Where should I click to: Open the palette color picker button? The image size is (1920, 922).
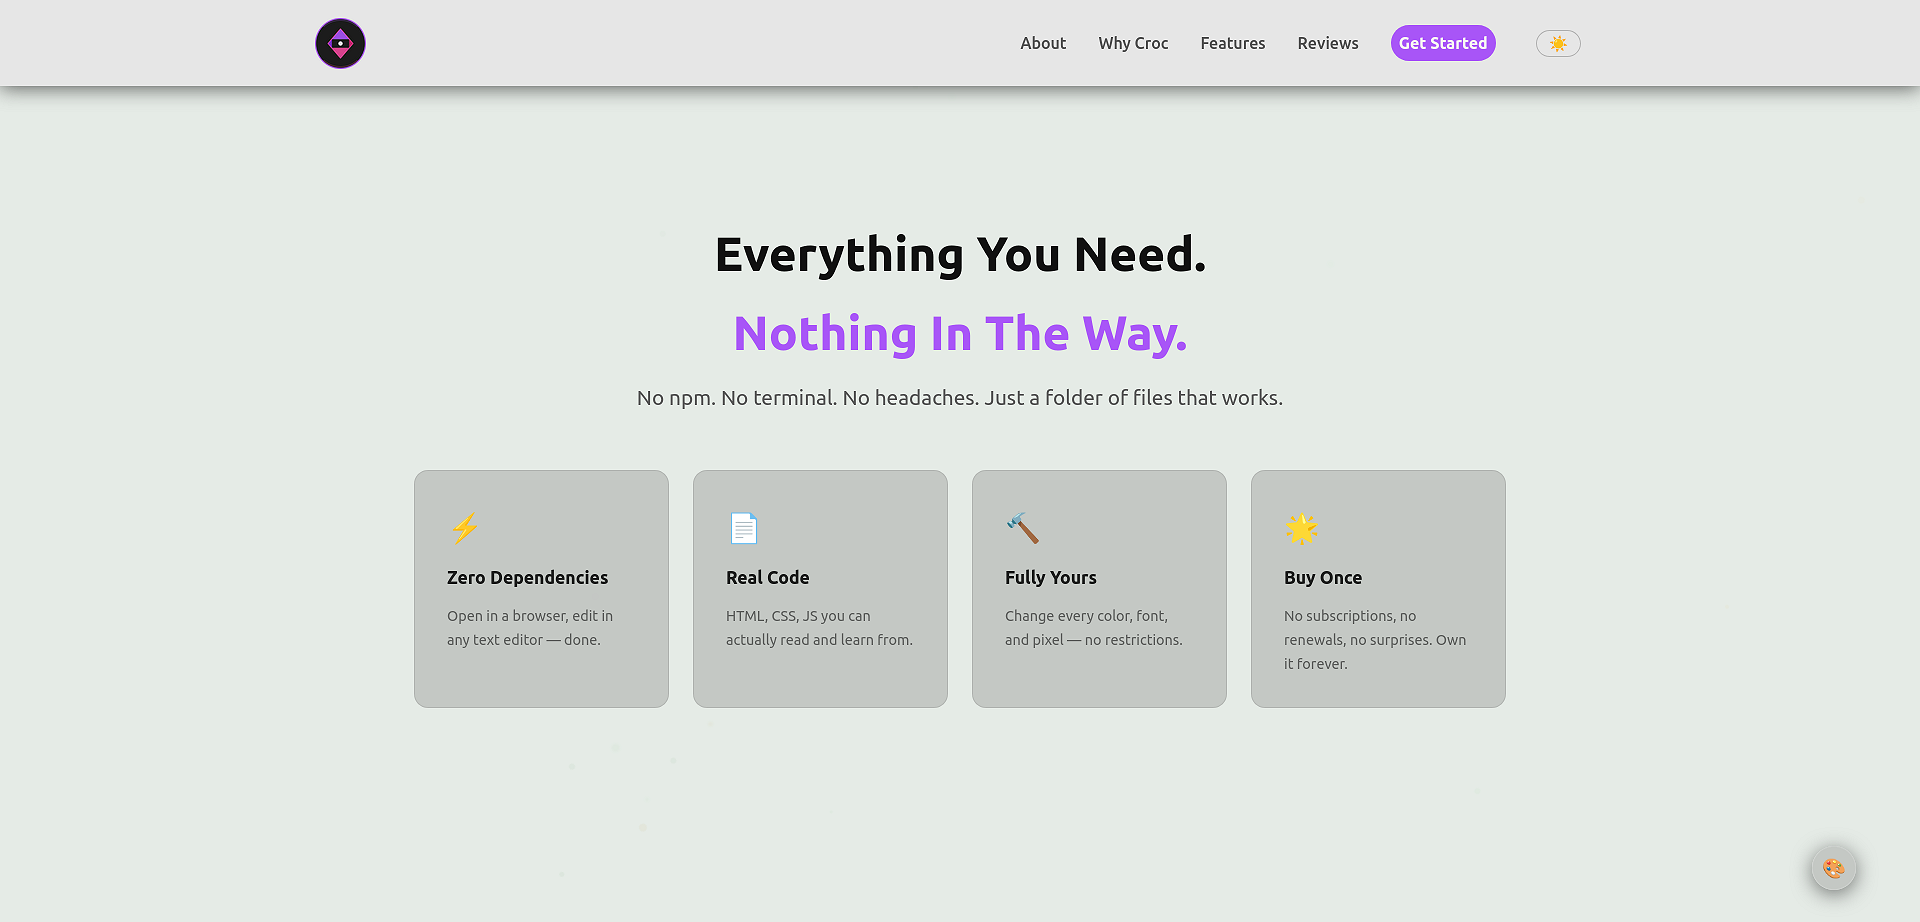tap(1833, 868)
